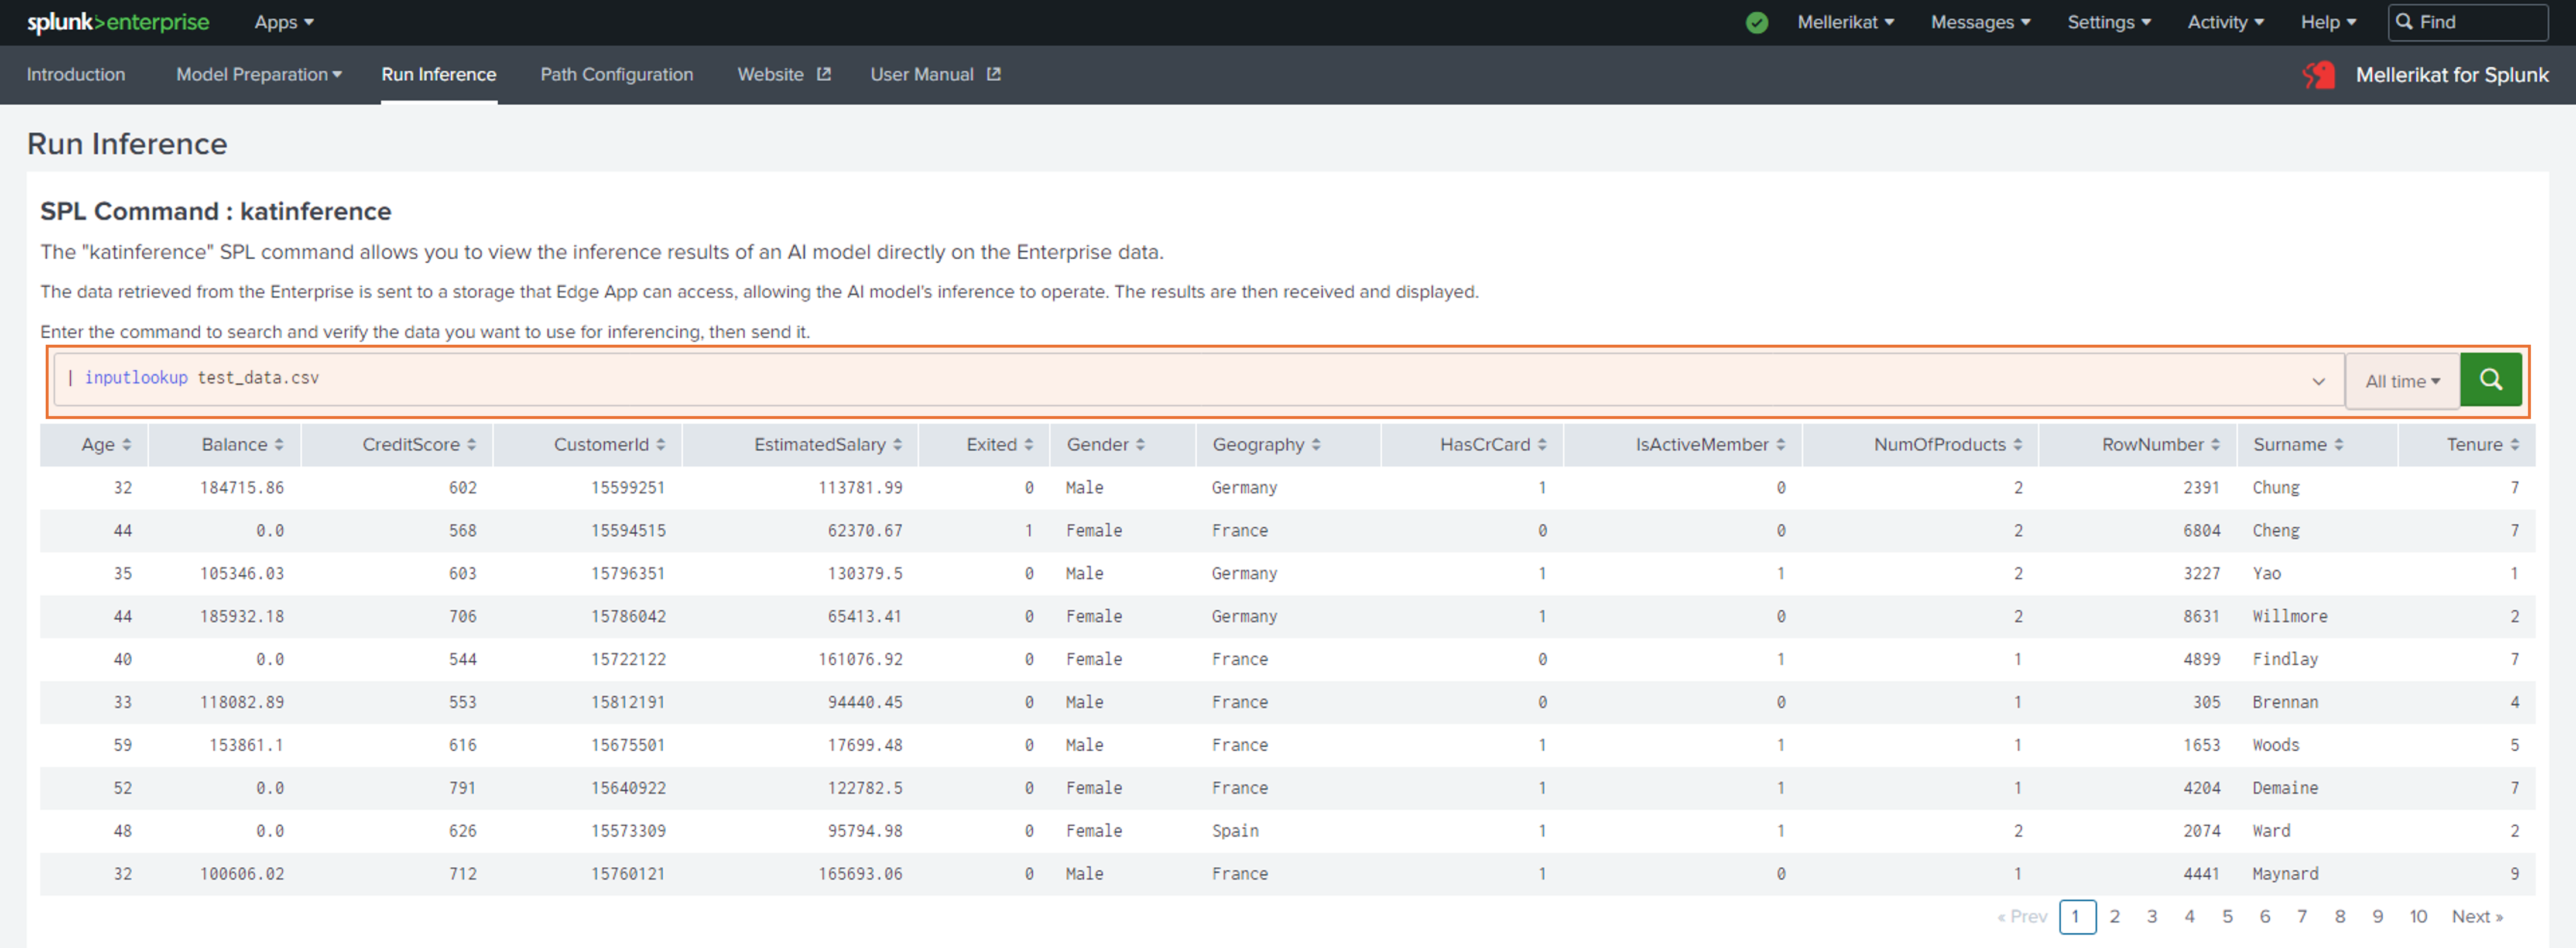This screenshot has height=948, width=2576.
Task: Click RowNumber cell 305
Action: click(x=2206, y=702)
